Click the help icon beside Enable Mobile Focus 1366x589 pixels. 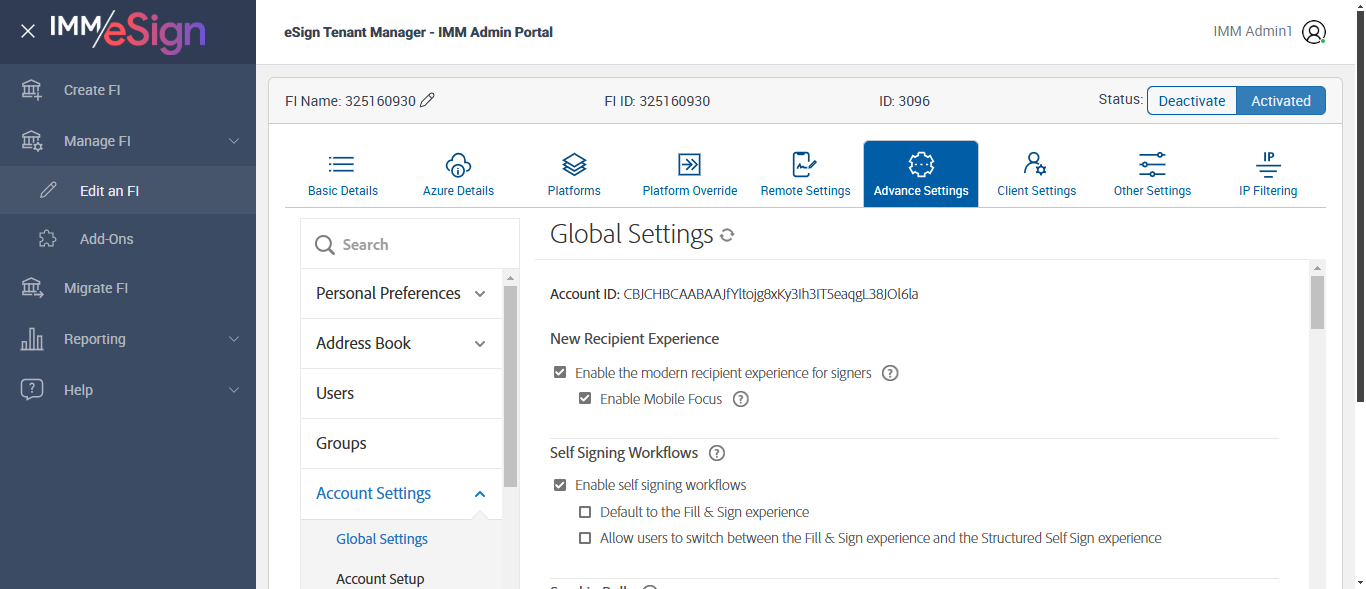tap(741, 399)
